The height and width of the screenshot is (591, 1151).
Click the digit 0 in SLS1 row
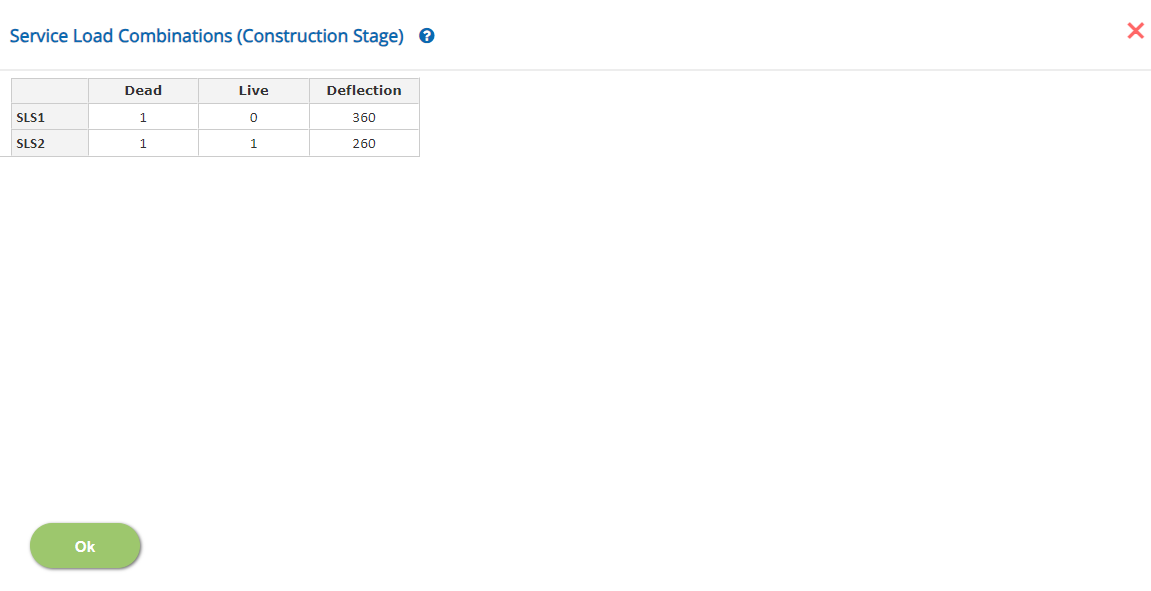coord(254,117)
